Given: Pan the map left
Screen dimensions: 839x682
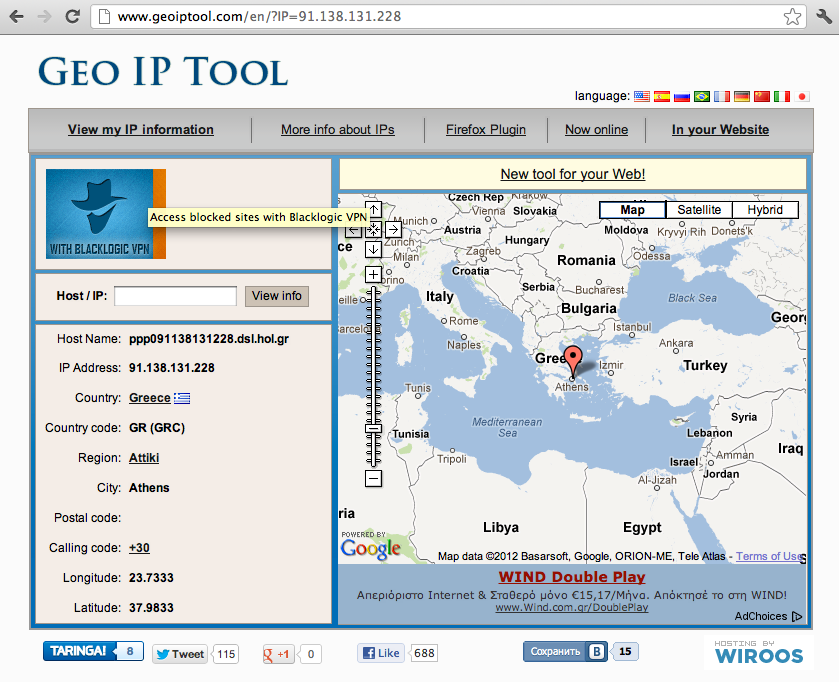Looking at the screenshot, I should point(353,231).
